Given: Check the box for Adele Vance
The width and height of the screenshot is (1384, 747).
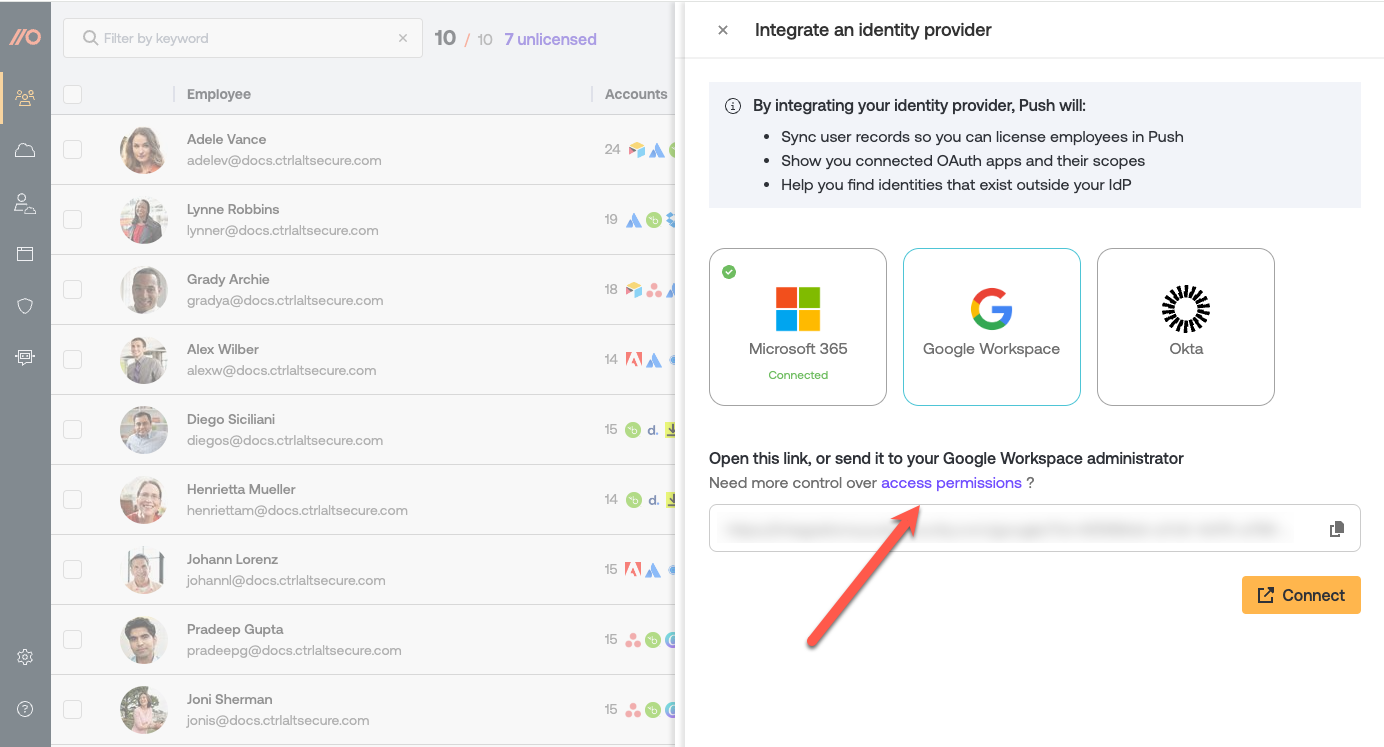Looking at the screenshot, I should (72, 150).
